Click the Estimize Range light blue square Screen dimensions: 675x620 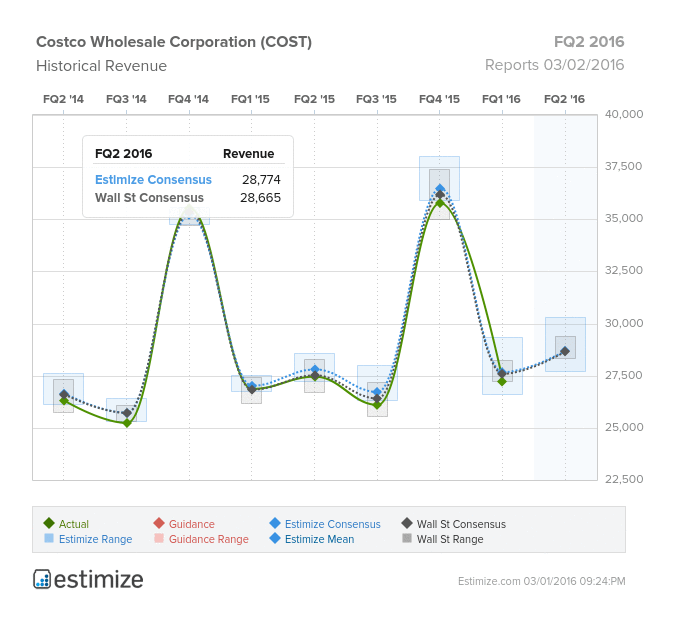click(49, 538)
